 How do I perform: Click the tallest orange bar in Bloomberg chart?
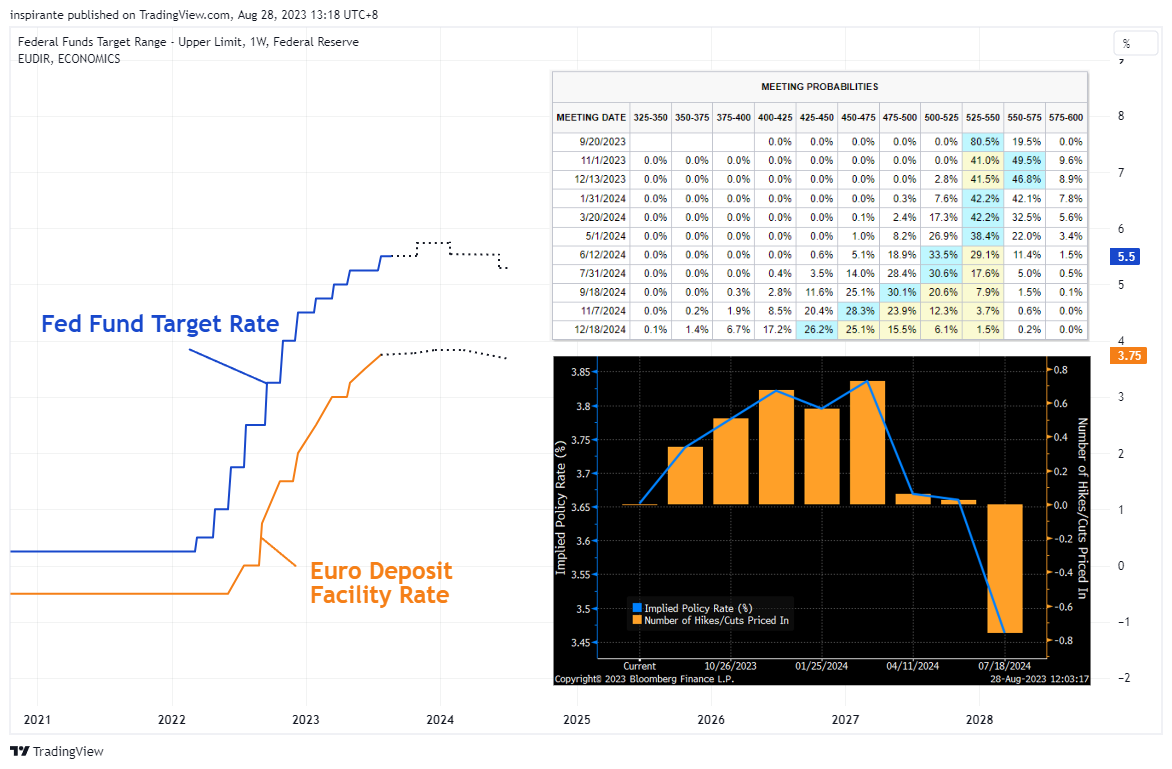(x=867, y=443)
